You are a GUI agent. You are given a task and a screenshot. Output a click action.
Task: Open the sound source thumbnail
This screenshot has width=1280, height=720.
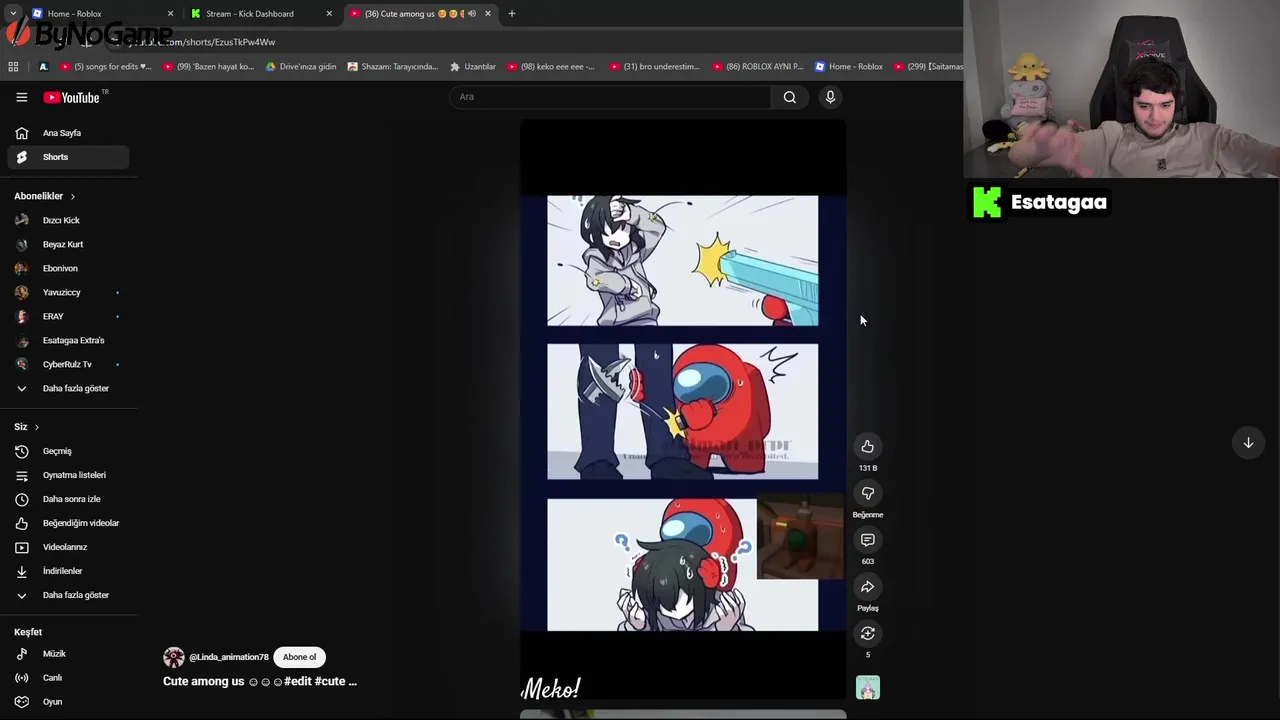tap(868, 687)
